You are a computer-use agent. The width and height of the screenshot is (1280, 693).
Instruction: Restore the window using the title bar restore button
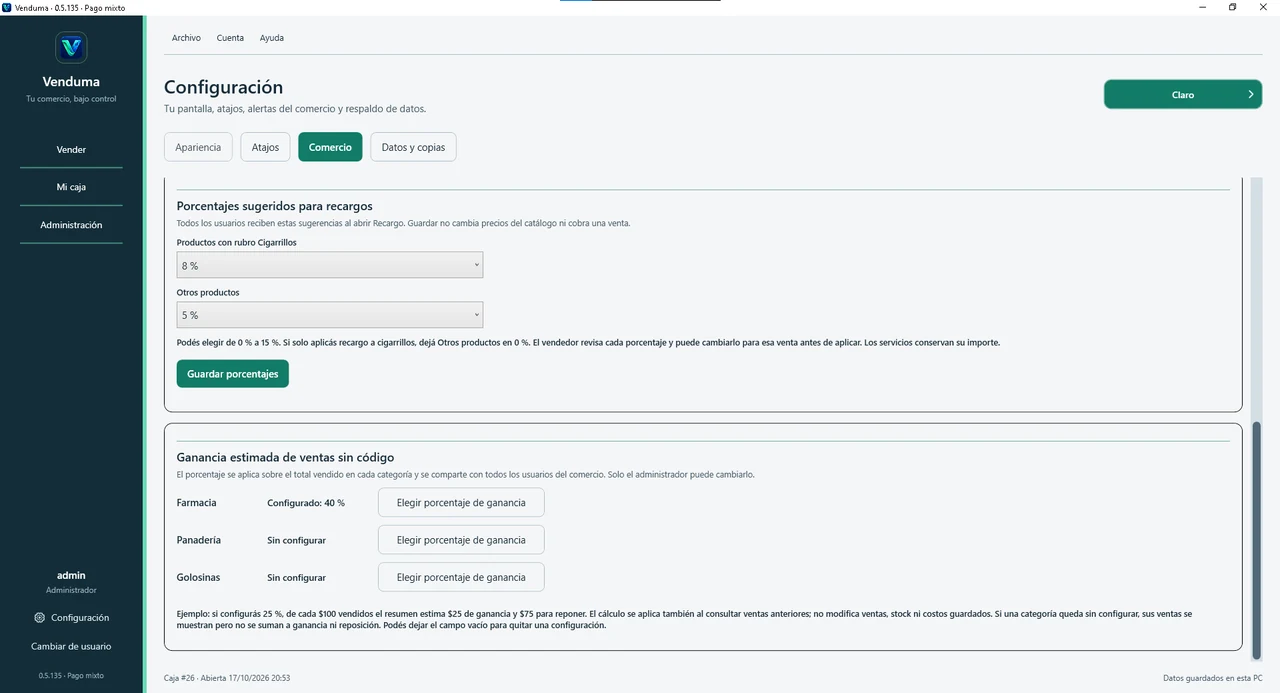pyautogui.click(x=1232, y=7)
